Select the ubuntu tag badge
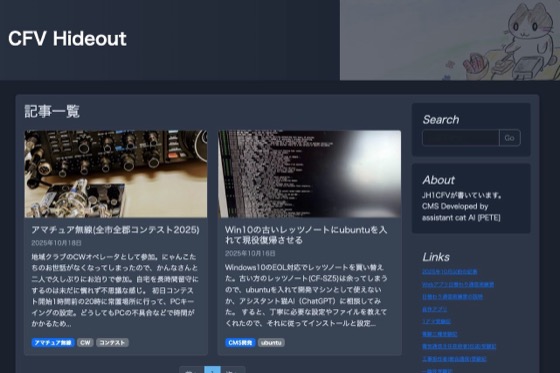This screenshot has height=373, width=560. pyautogui.click(x=271, y=343)
